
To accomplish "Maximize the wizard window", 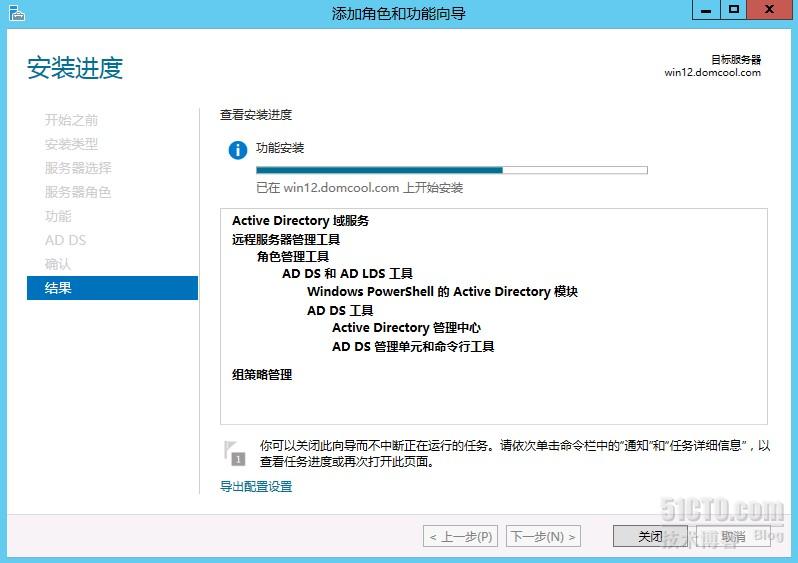I will pos(733,10).
